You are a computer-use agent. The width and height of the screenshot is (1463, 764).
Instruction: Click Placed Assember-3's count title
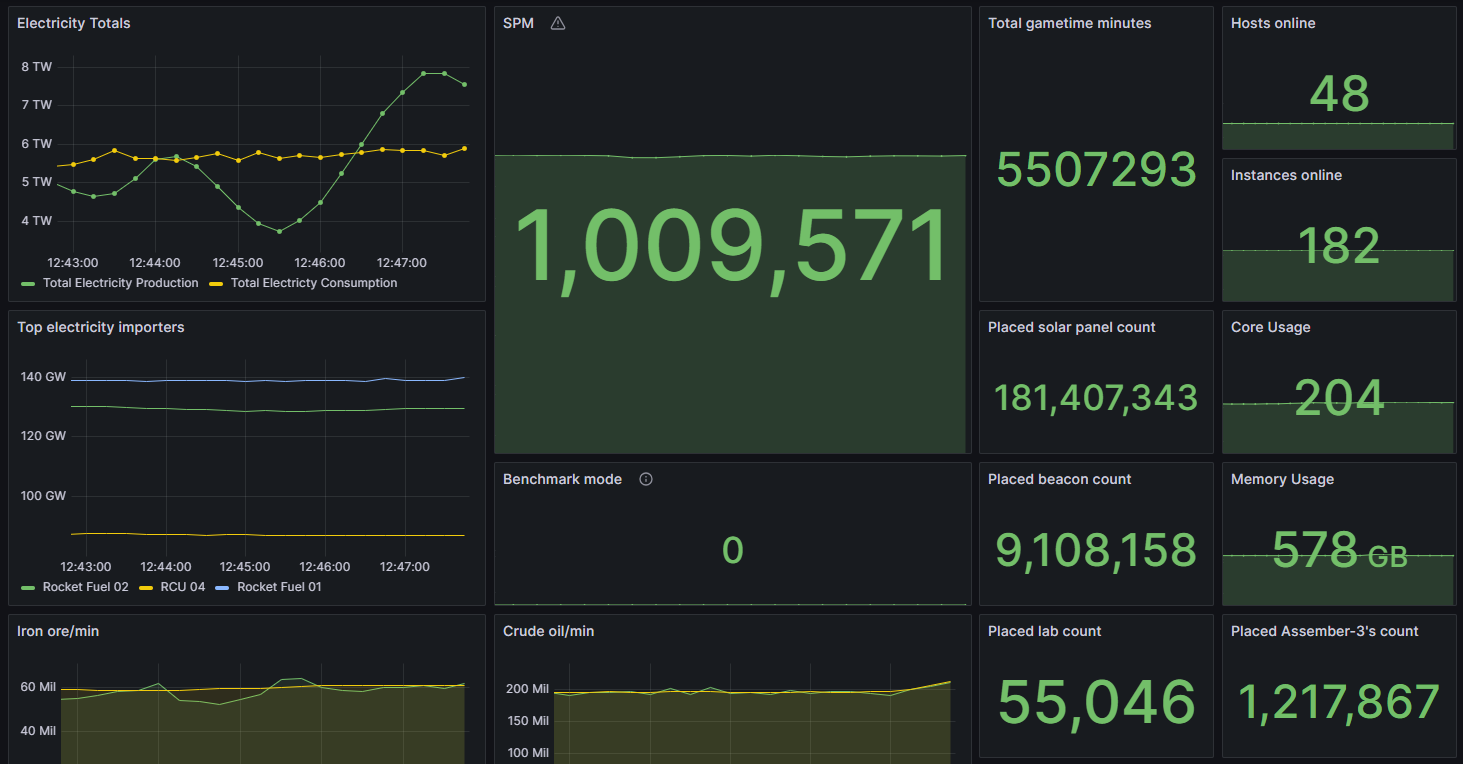pyautogui.click(x=1325, y=631)
